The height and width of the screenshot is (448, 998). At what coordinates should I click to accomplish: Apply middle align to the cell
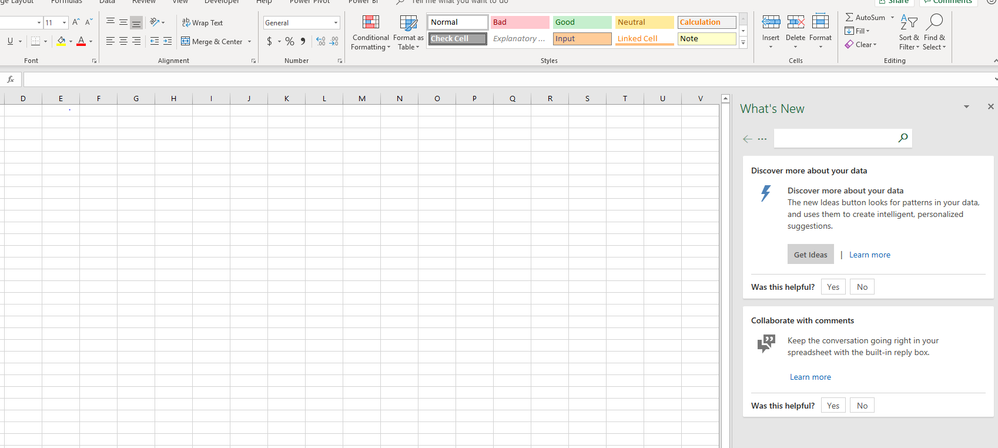[x=123, y=22]
